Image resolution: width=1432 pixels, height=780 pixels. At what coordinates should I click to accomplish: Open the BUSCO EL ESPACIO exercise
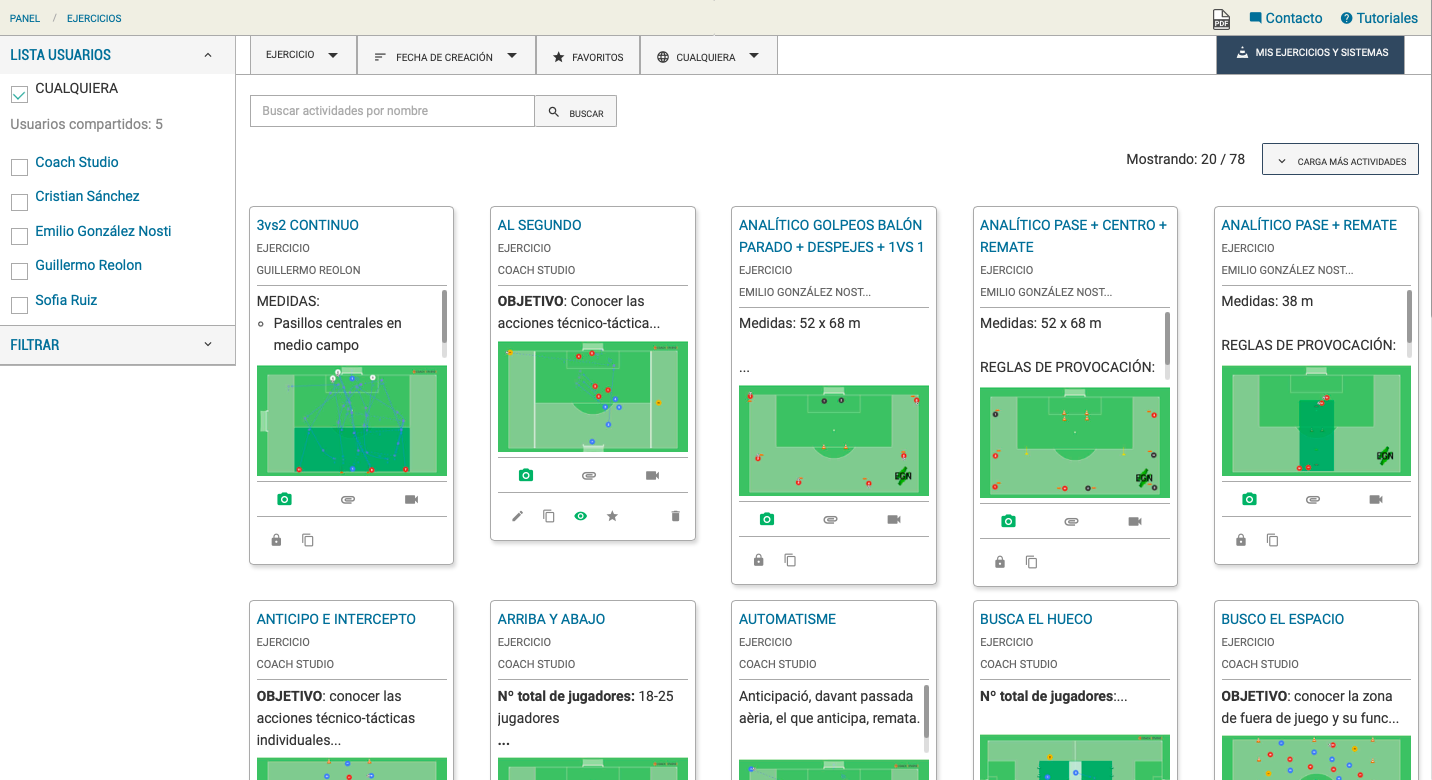pyautogui.click(x=1282, y=619)
